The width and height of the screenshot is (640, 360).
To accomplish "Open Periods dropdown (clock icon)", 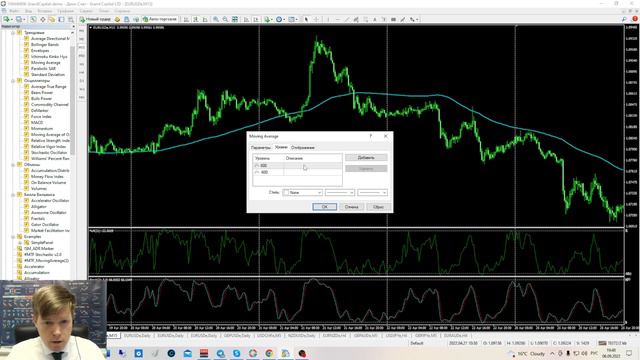I will pos(280,19).
